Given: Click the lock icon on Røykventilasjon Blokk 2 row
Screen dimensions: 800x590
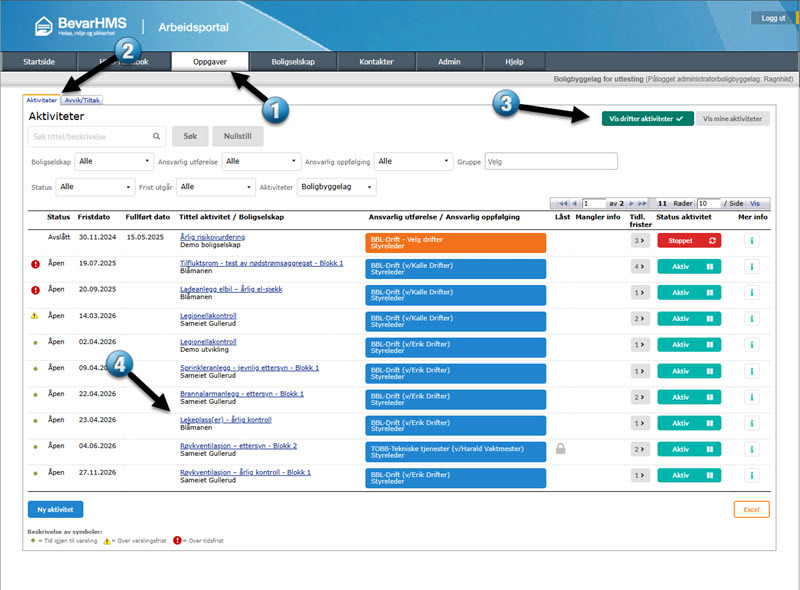Looking at the screenshot, I should (560, 449).
